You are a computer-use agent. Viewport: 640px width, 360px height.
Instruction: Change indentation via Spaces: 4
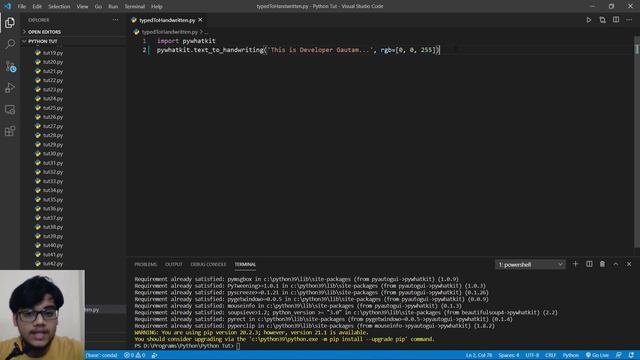[509, 355]
